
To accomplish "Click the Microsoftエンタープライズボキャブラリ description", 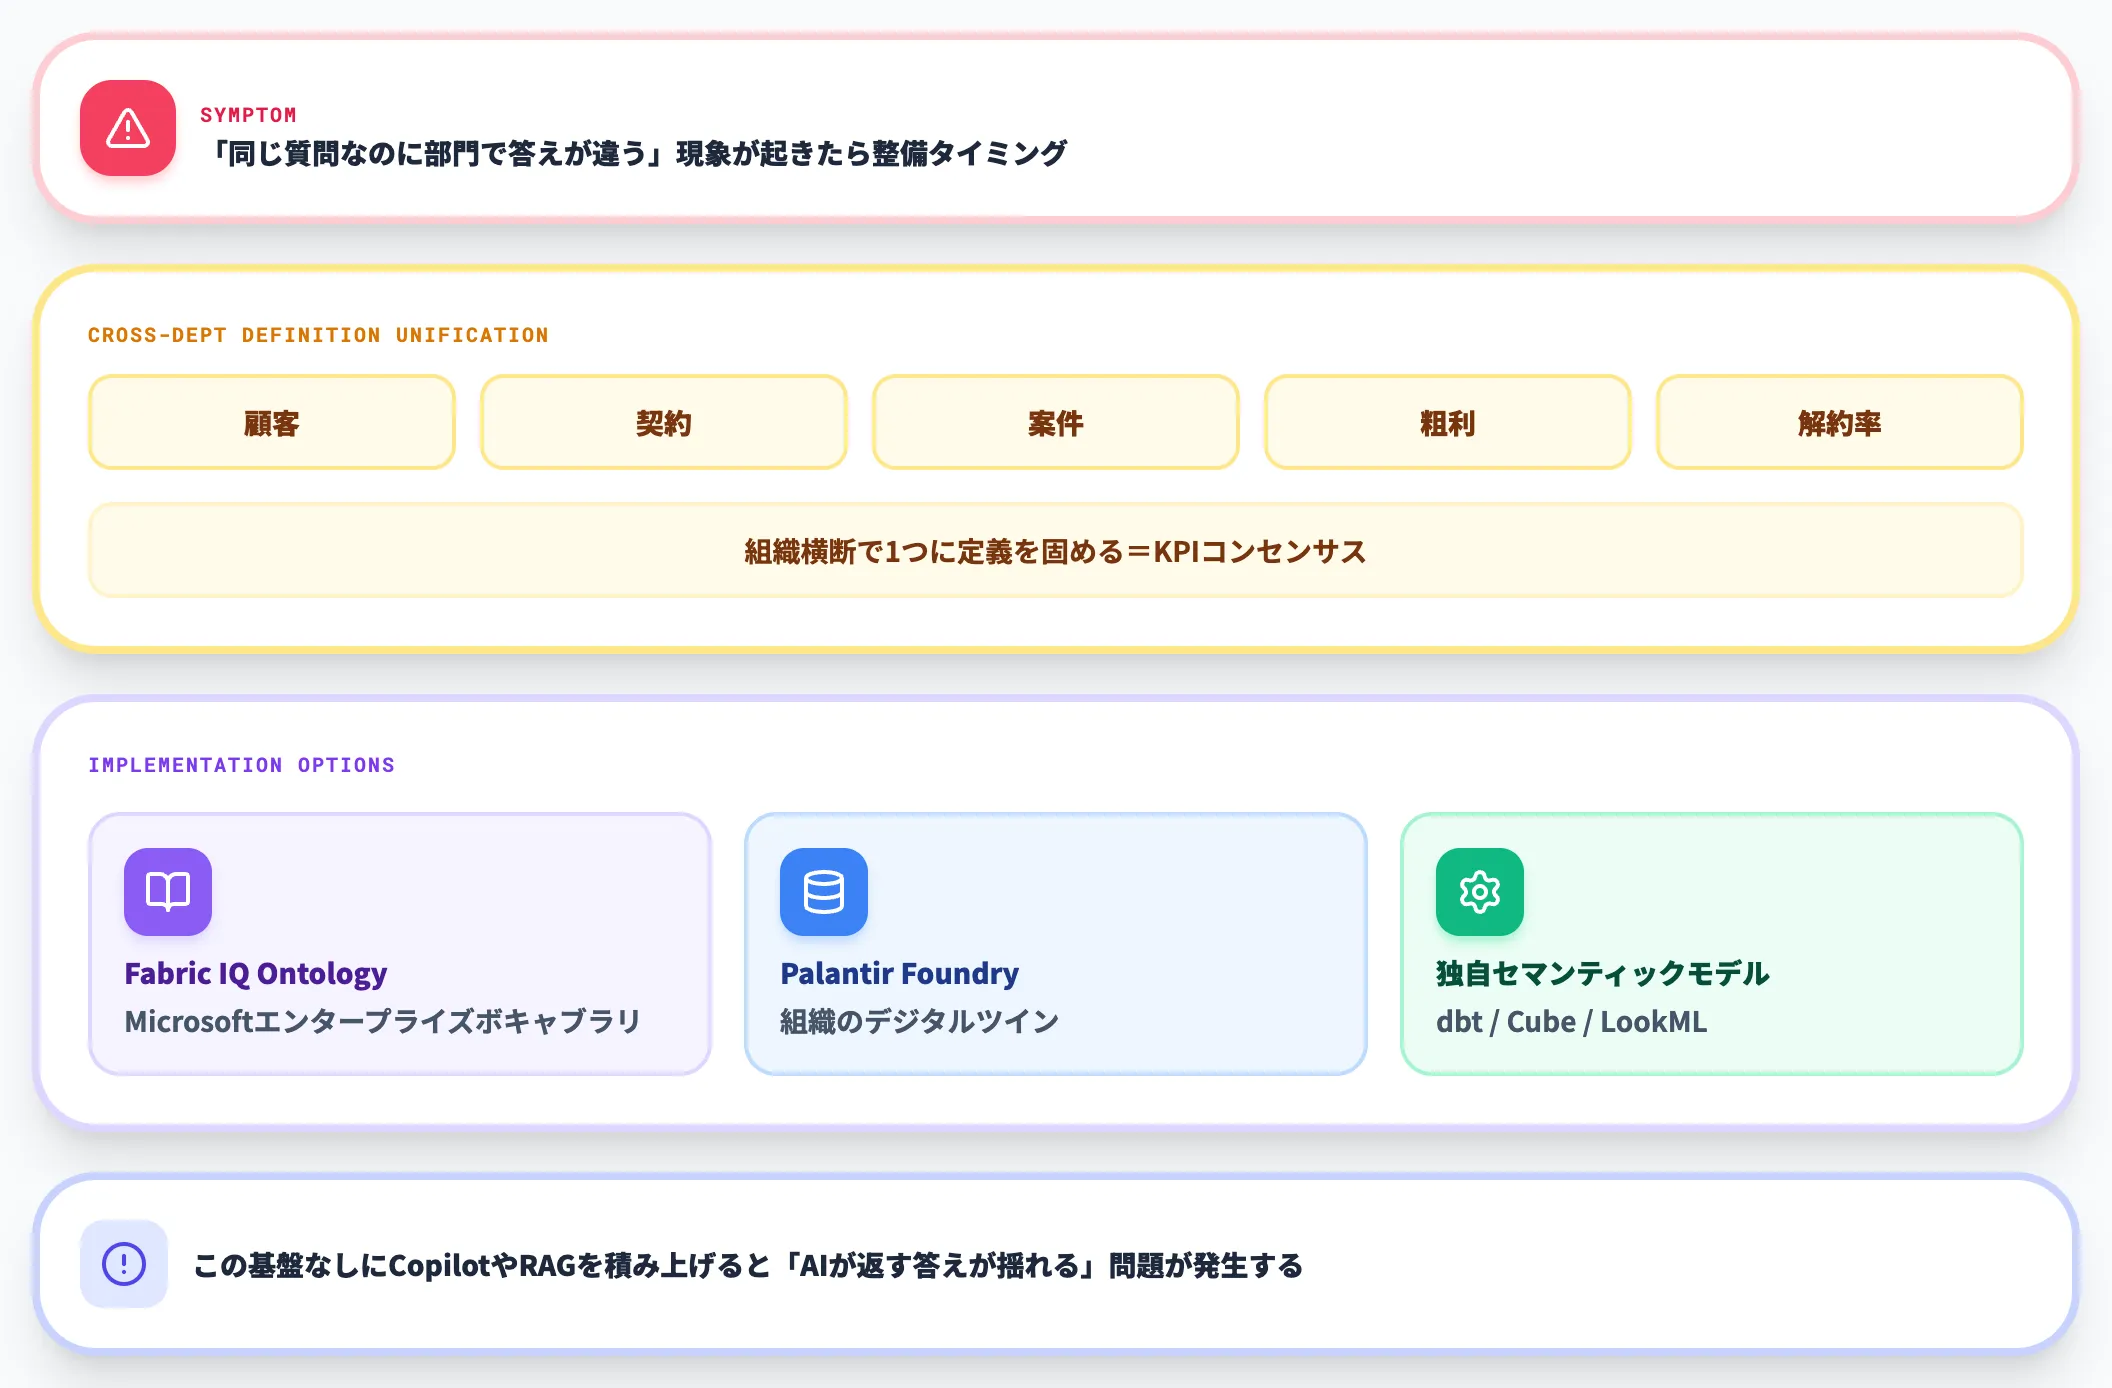I will [383, 1021].
